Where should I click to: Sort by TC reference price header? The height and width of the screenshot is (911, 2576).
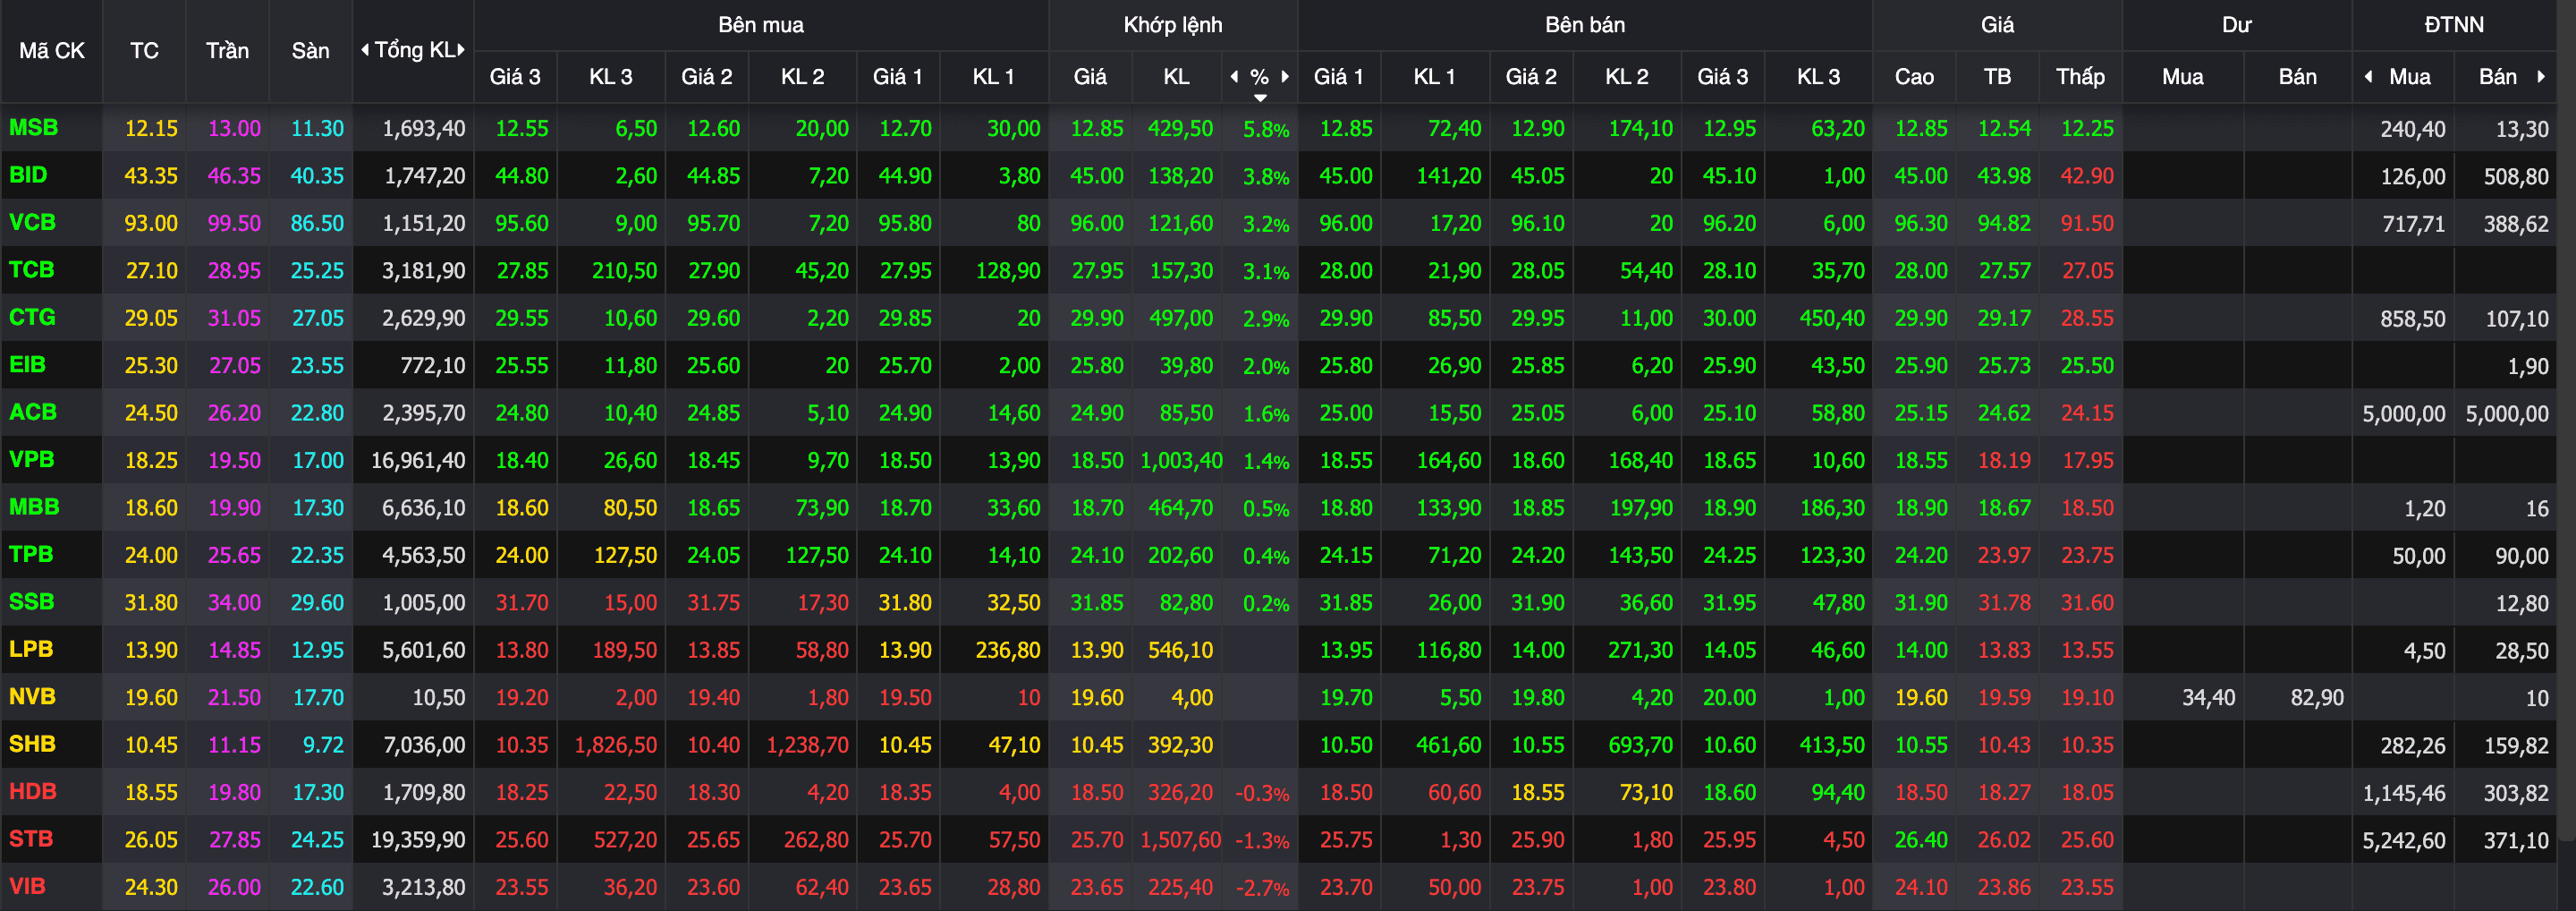[144, 50]
